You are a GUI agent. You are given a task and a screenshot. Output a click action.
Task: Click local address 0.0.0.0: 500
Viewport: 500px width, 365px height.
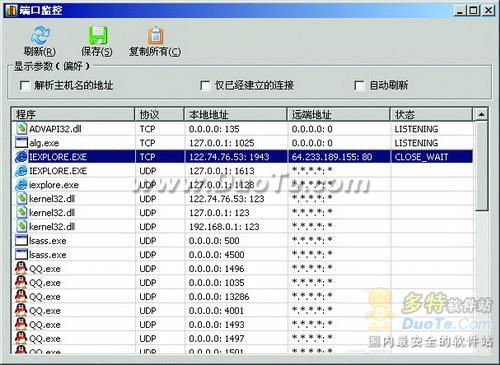pos(214,241)
